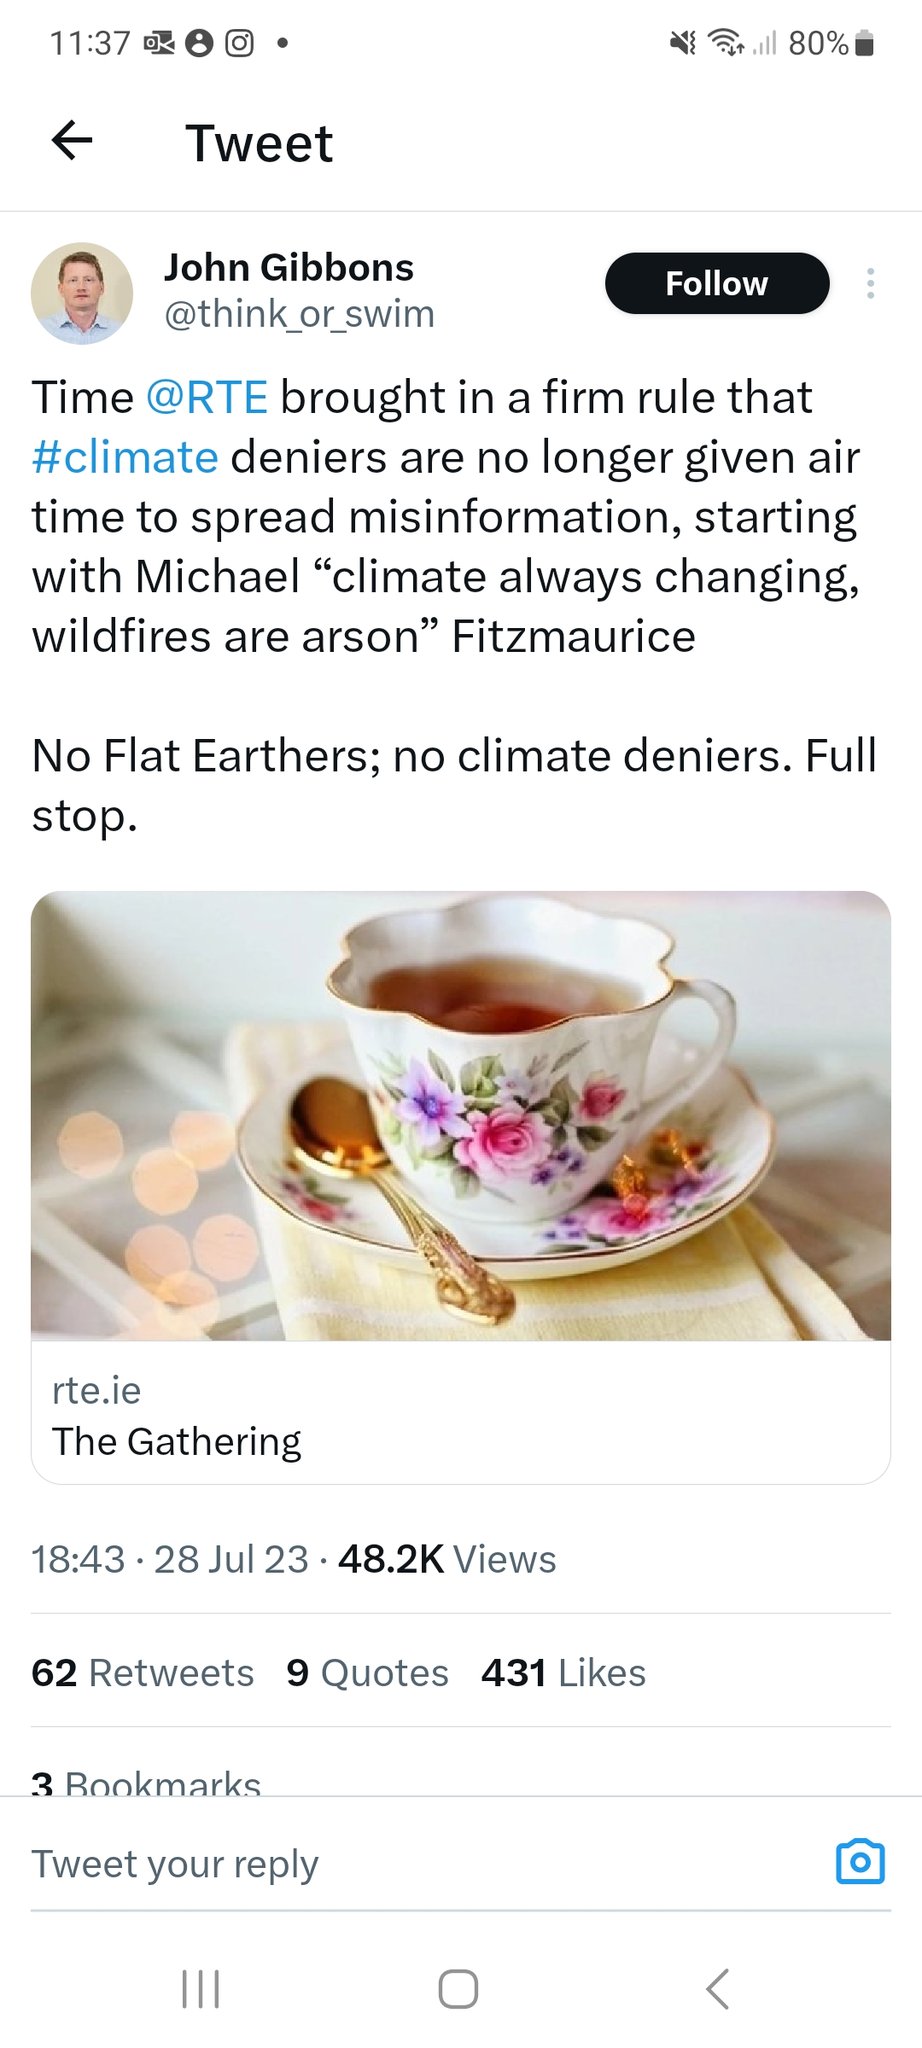View the 62 Retweets list
This screenshot has width=922, height=2048.
click(x=142, y=1673)
